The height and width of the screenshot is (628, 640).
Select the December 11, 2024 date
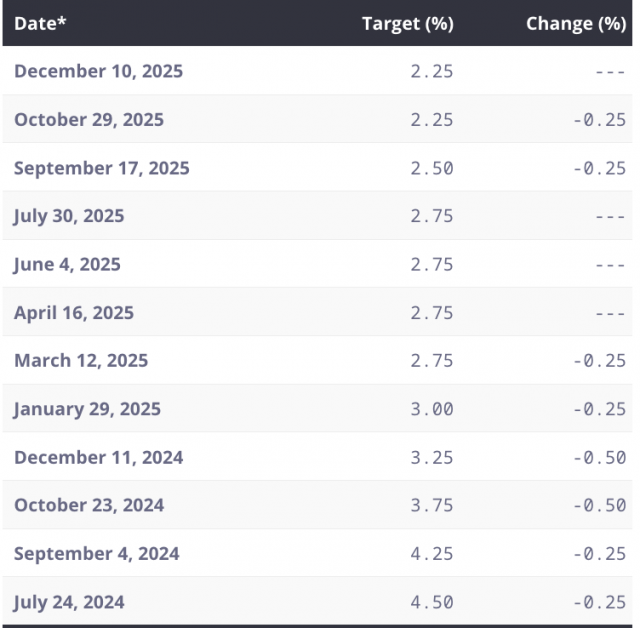click(98, 457)
